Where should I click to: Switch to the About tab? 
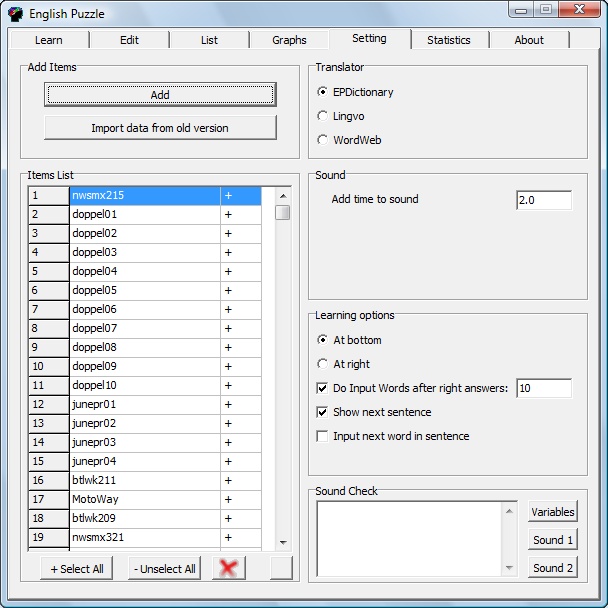[x=529, y=40]
